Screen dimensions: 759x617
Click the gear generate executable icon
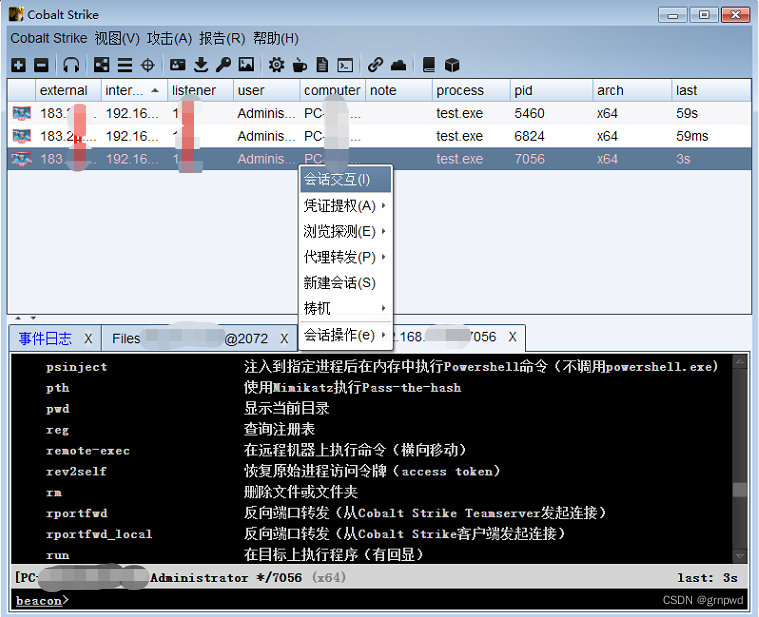click(x=276, y=65)
